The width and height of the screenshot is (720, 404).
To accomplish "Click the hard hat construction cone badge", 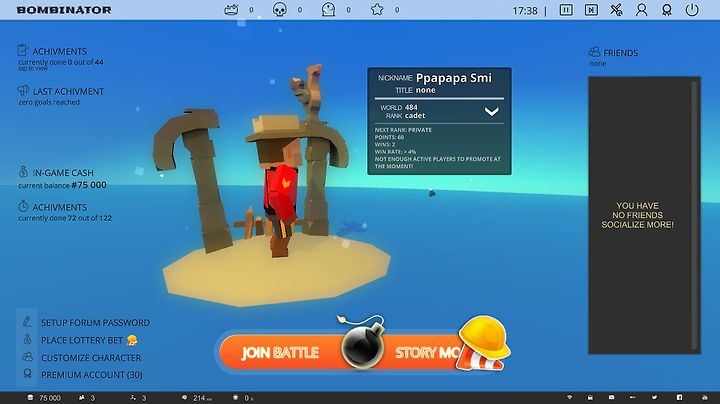I will coord(483,343).
